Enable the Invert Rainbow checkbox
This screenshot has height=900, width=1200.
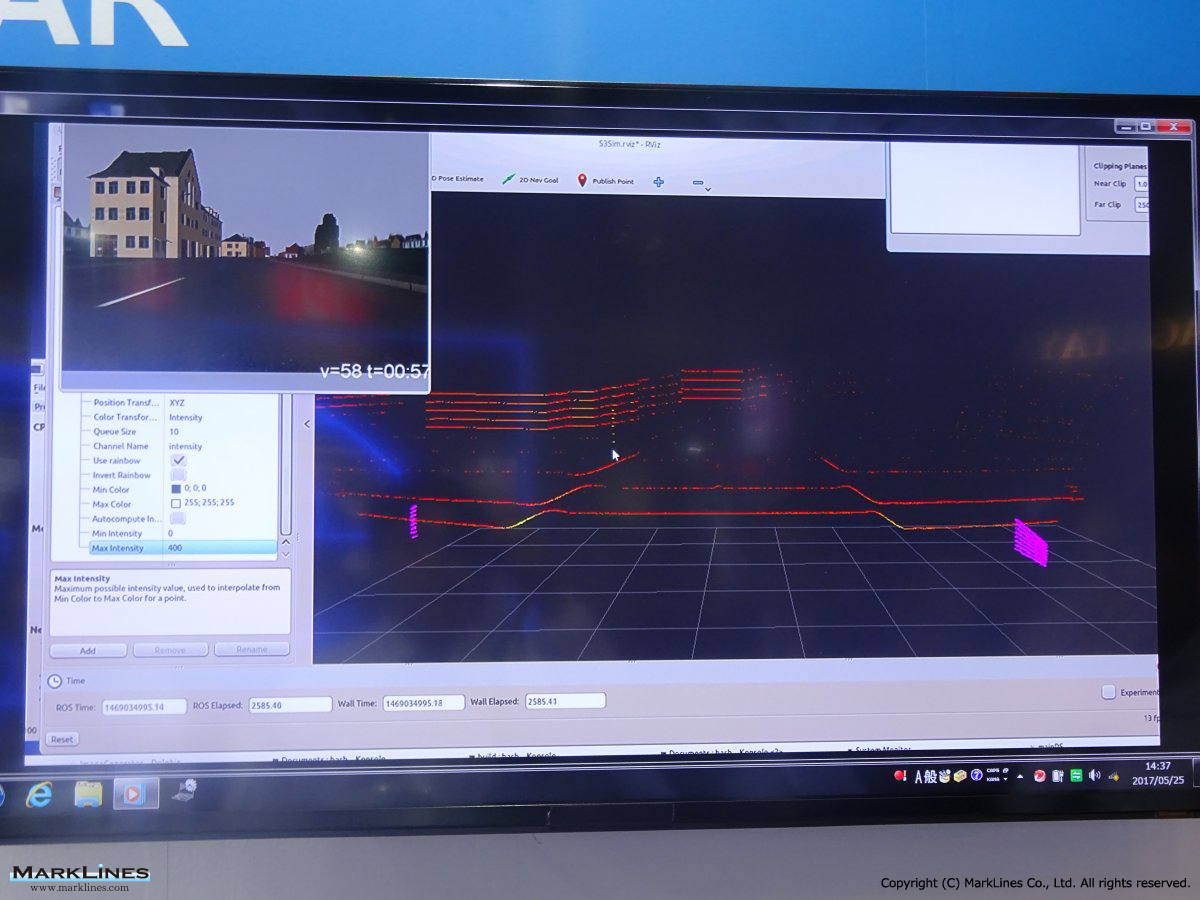[x=179, y=475]
